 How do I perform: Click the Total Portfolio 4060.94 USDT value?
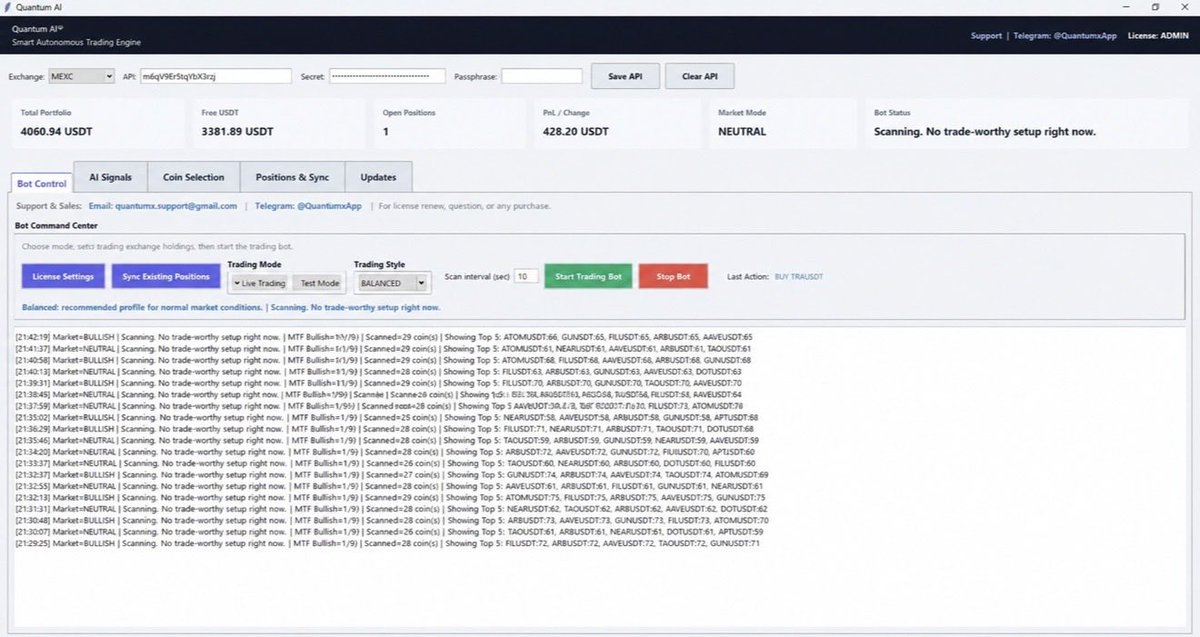click(54, 131)
